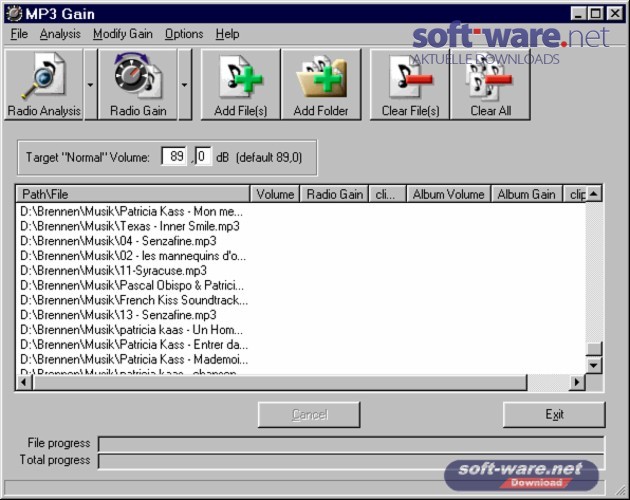Click the Add Folder icon
The image size is (630, 500).
point(321,84)
